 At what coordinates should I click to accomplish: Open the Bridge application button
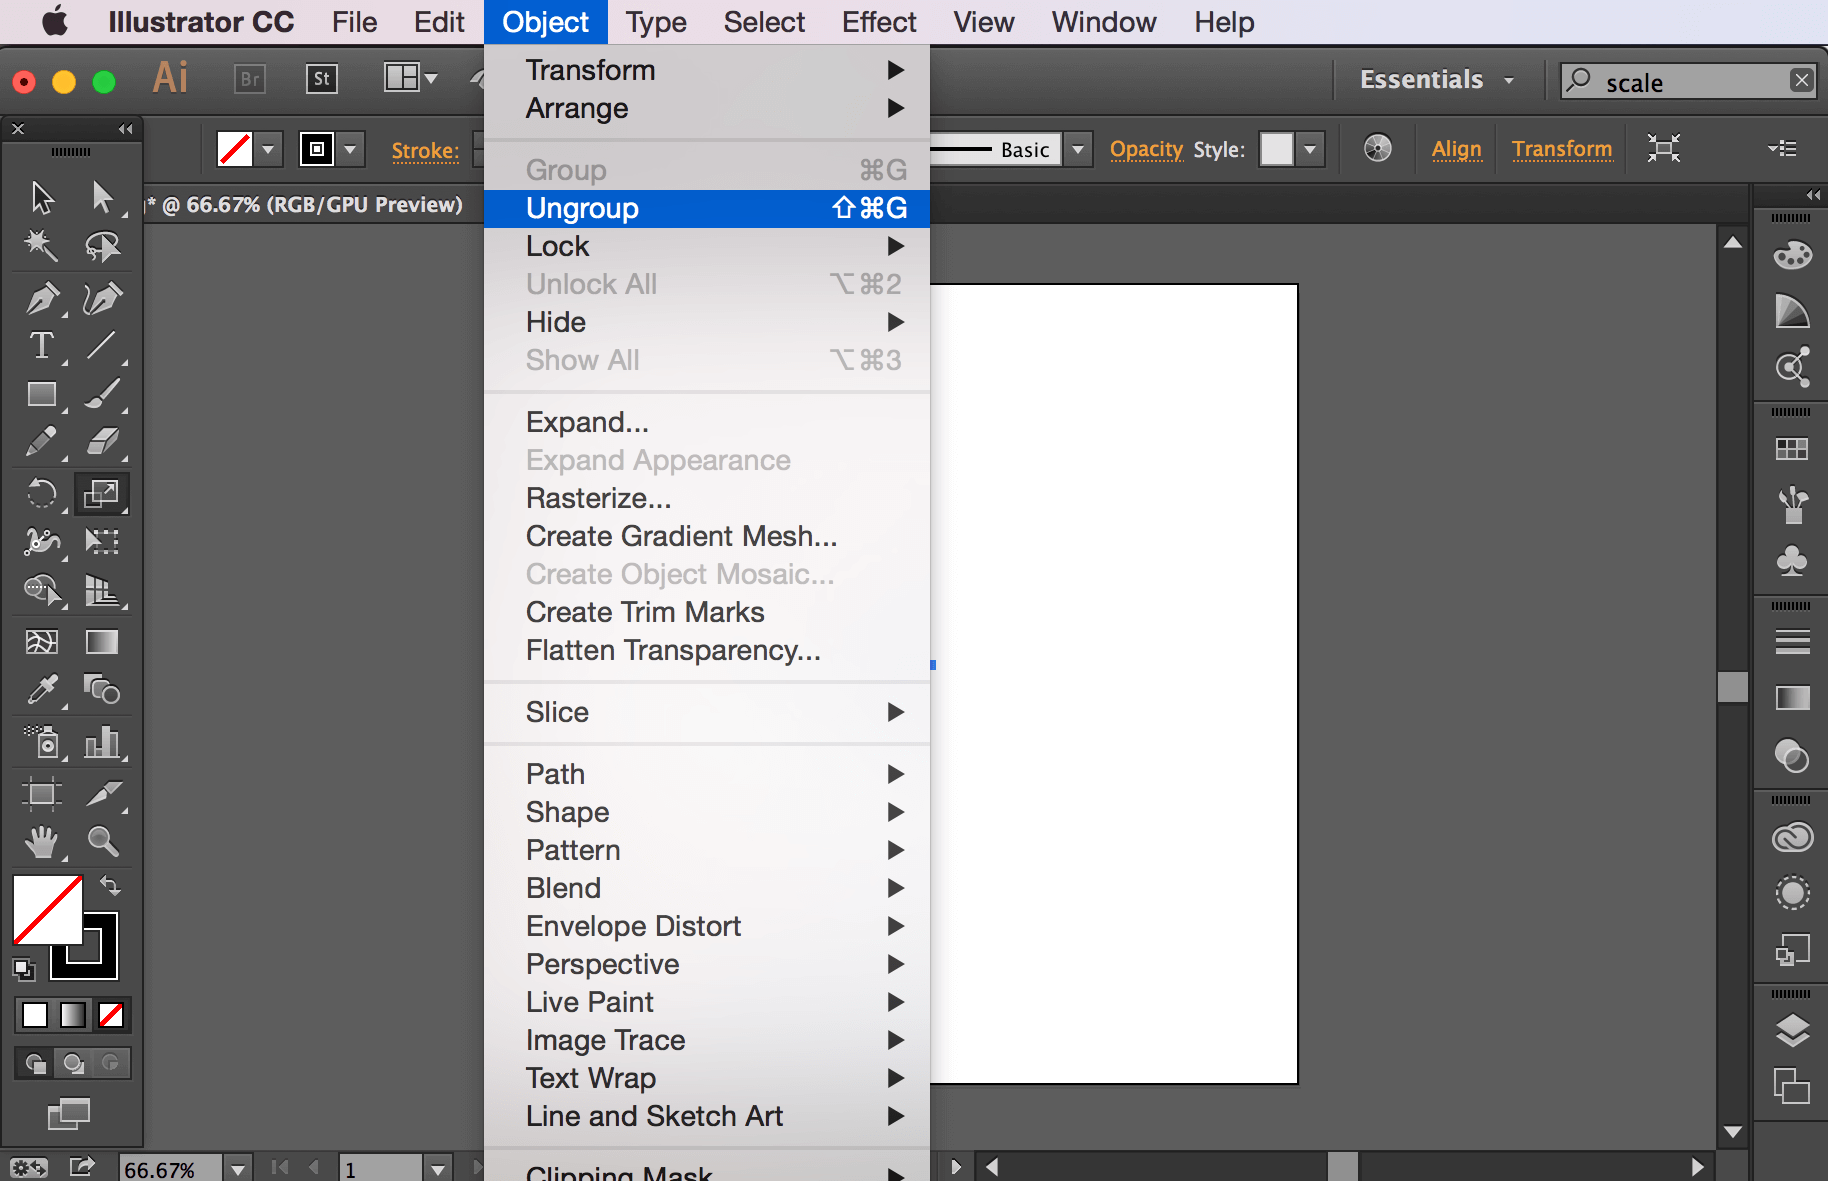(x=250, y=79)
